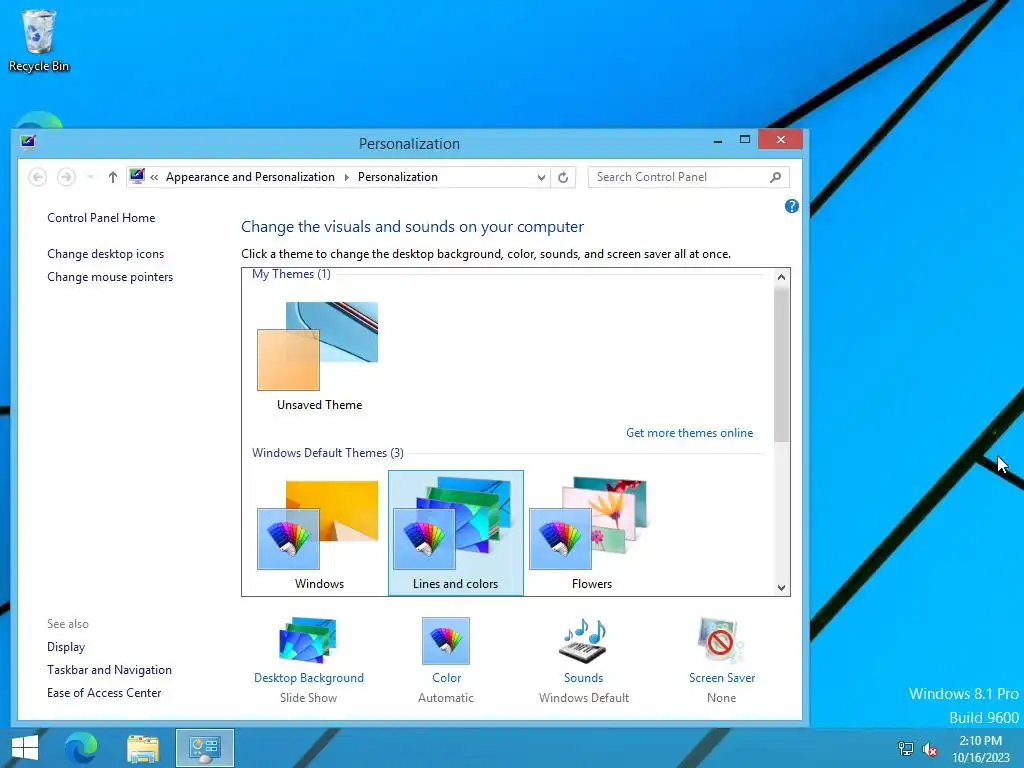Select the Lines and colors theme
This screenshot has height=768, width=1024.
point(456,533)
